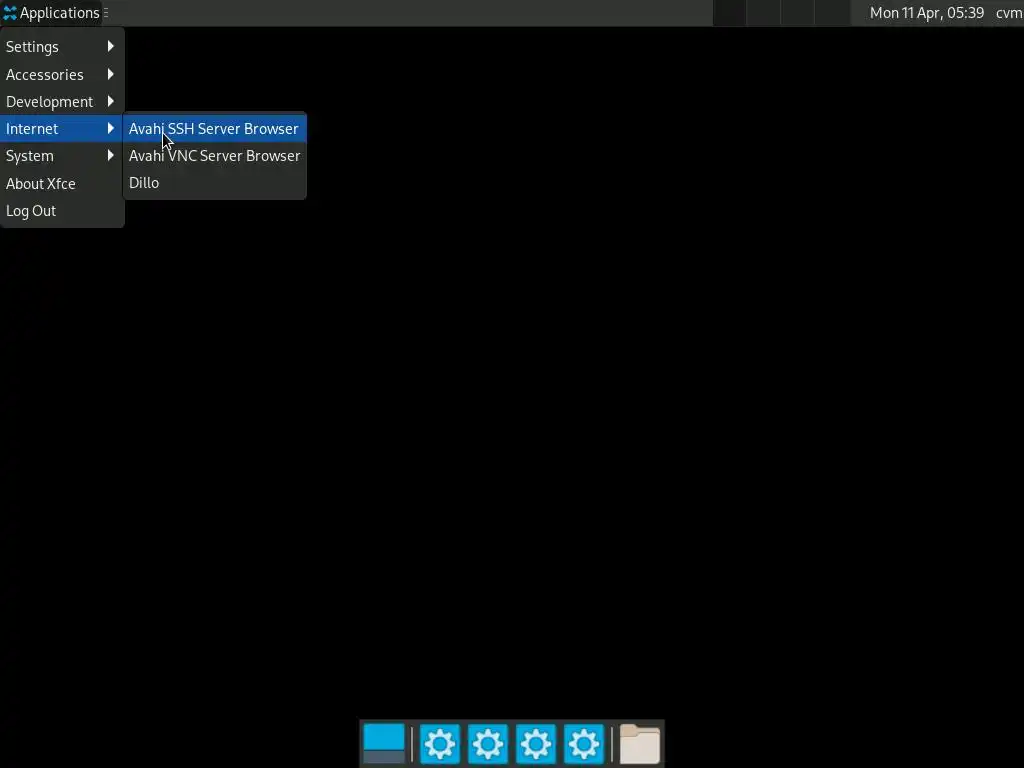
Task: Open the cvm user menu
Action: [1008, 12]
